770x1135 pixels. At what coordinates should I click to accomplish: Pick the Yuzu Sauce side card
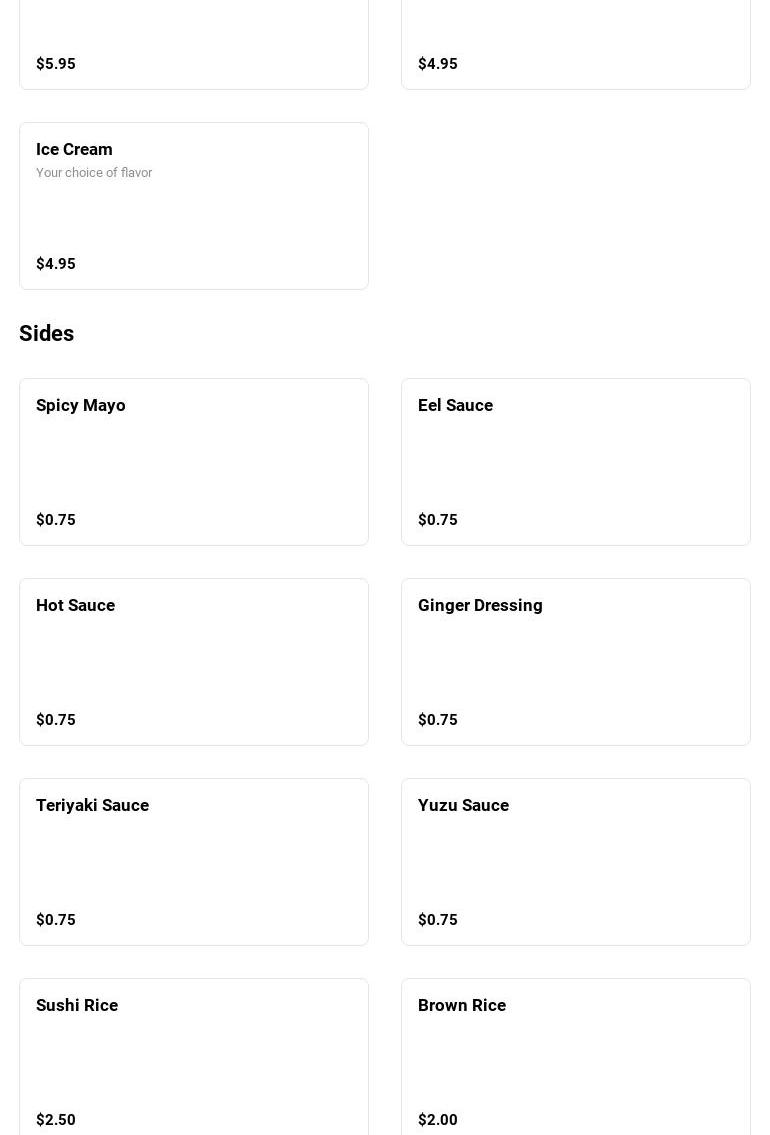[x=575, y=861]
